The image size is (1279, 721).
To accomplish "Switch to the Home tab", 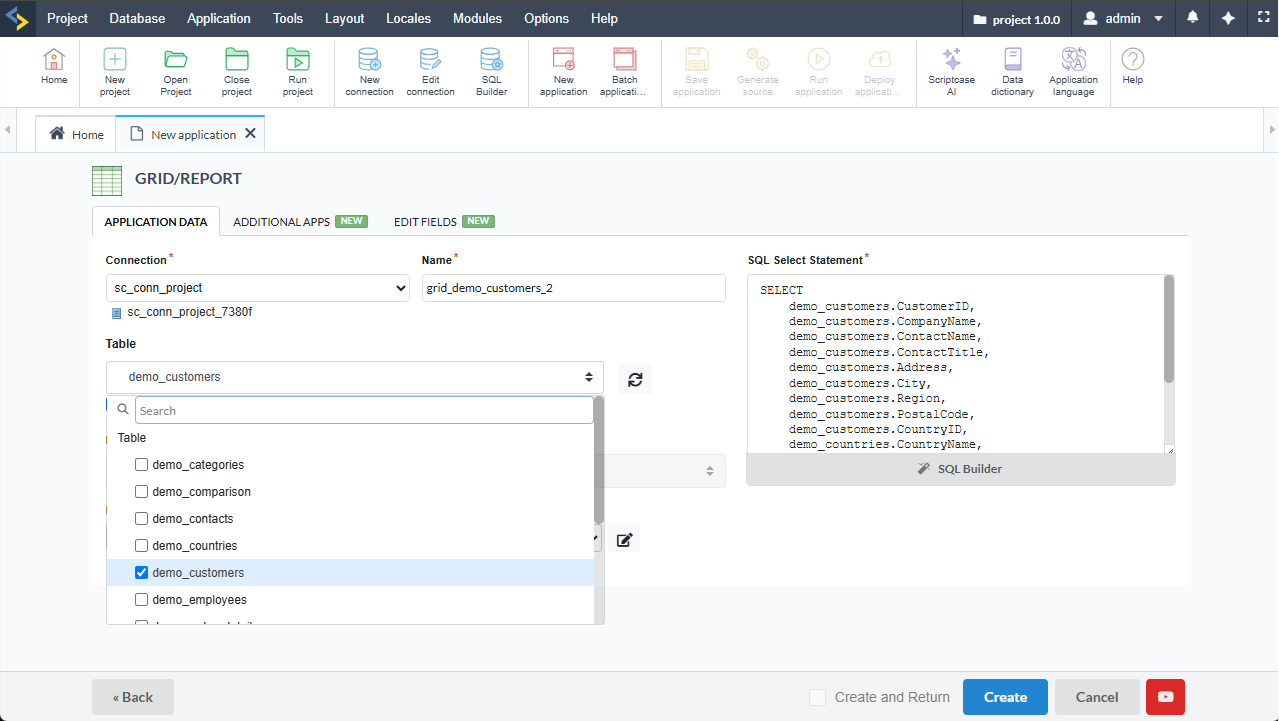I will point(76,134).
